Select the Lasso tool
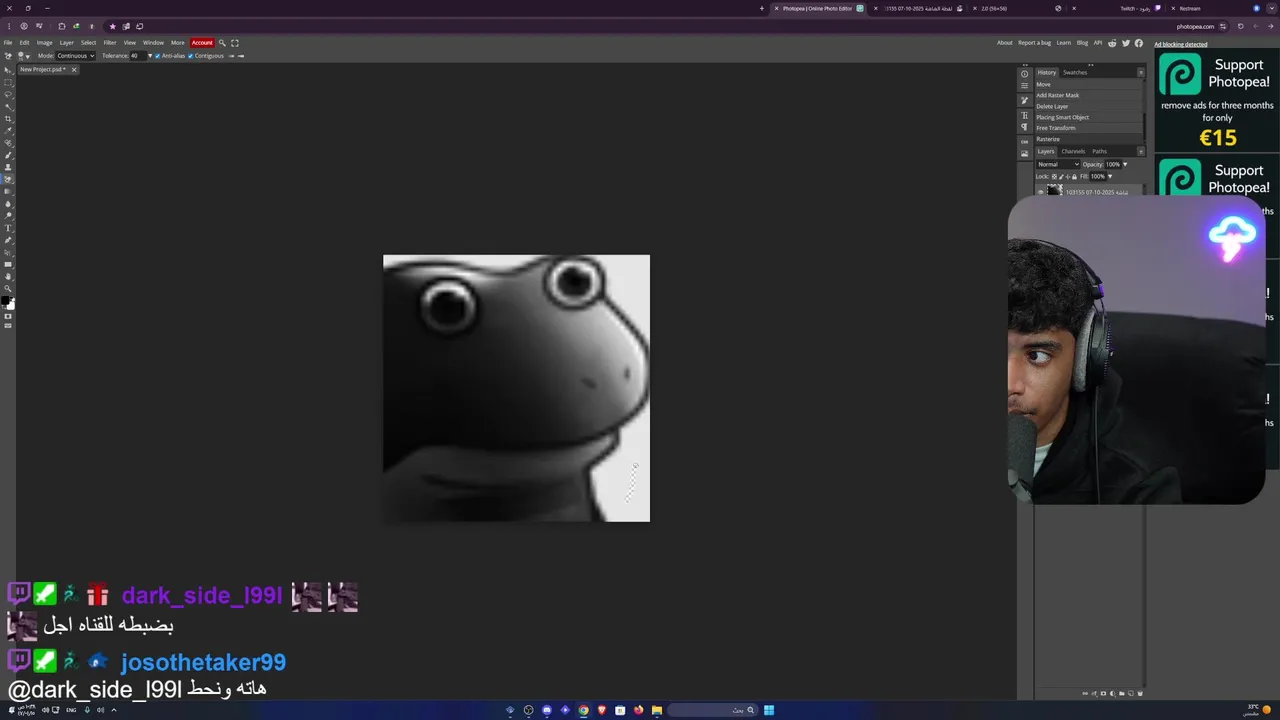Viewport: 1280px width, 720px height. point(8,95)
